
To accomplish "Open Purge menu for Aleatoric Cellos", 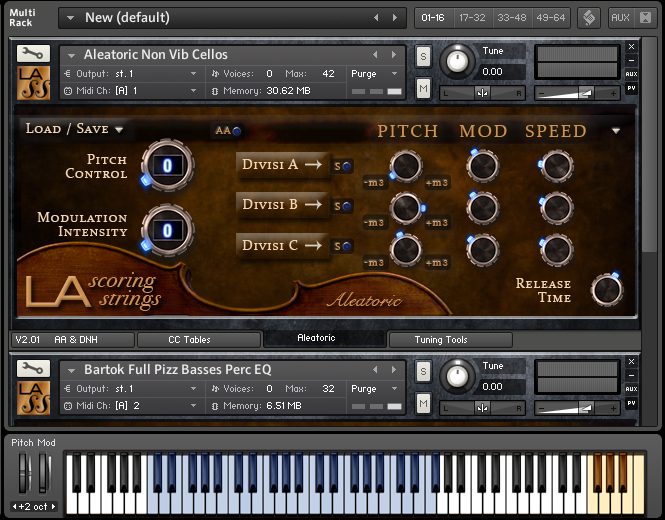I will [374, 74].
